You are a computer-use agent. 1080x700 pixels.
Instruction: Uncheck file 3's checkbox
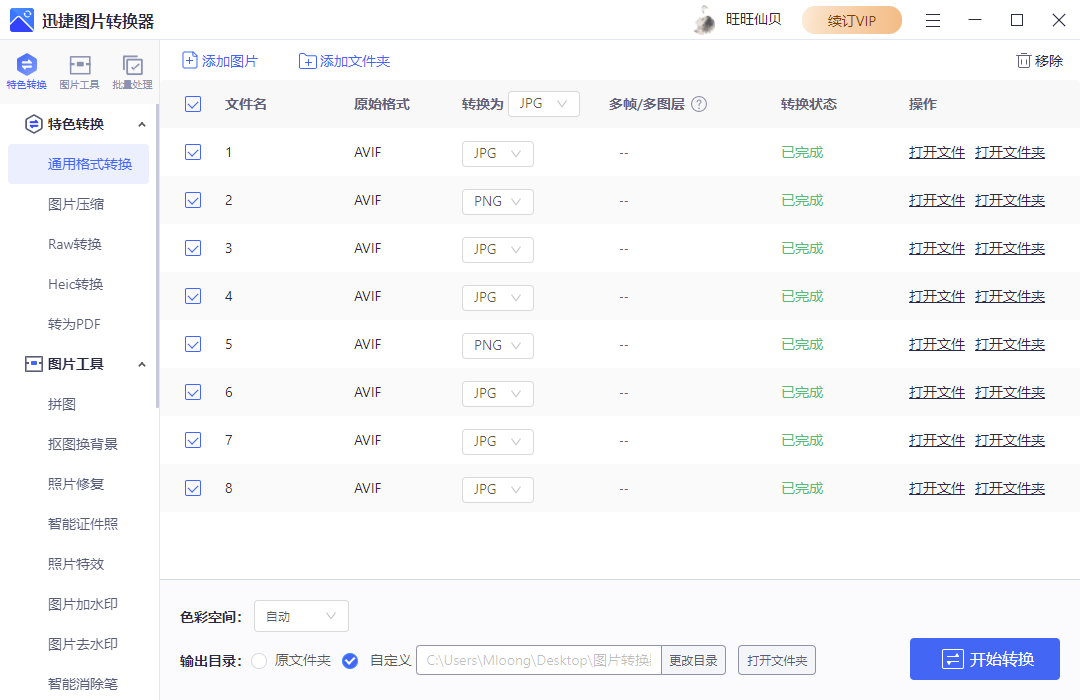point(192,248)
